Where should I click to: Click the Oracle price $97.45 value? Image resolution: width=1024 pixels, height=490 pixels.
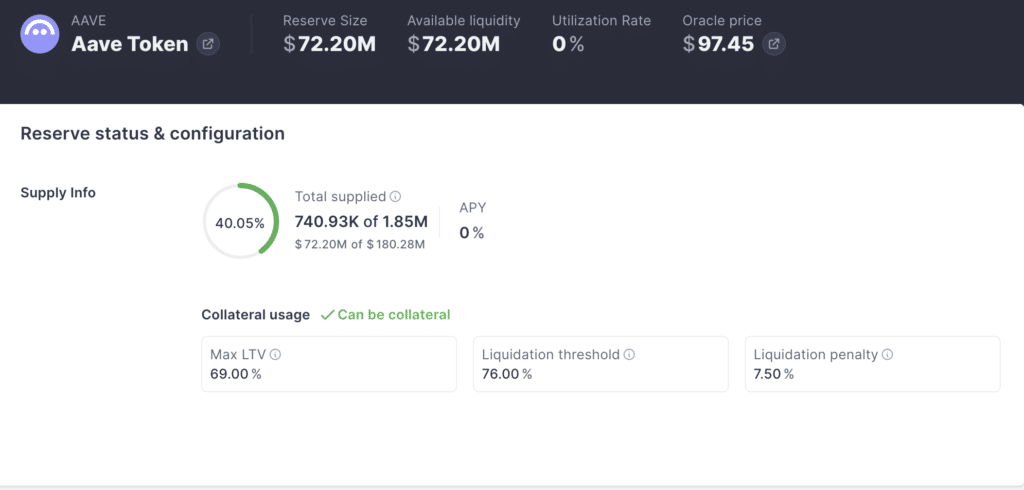coord(718,44)
